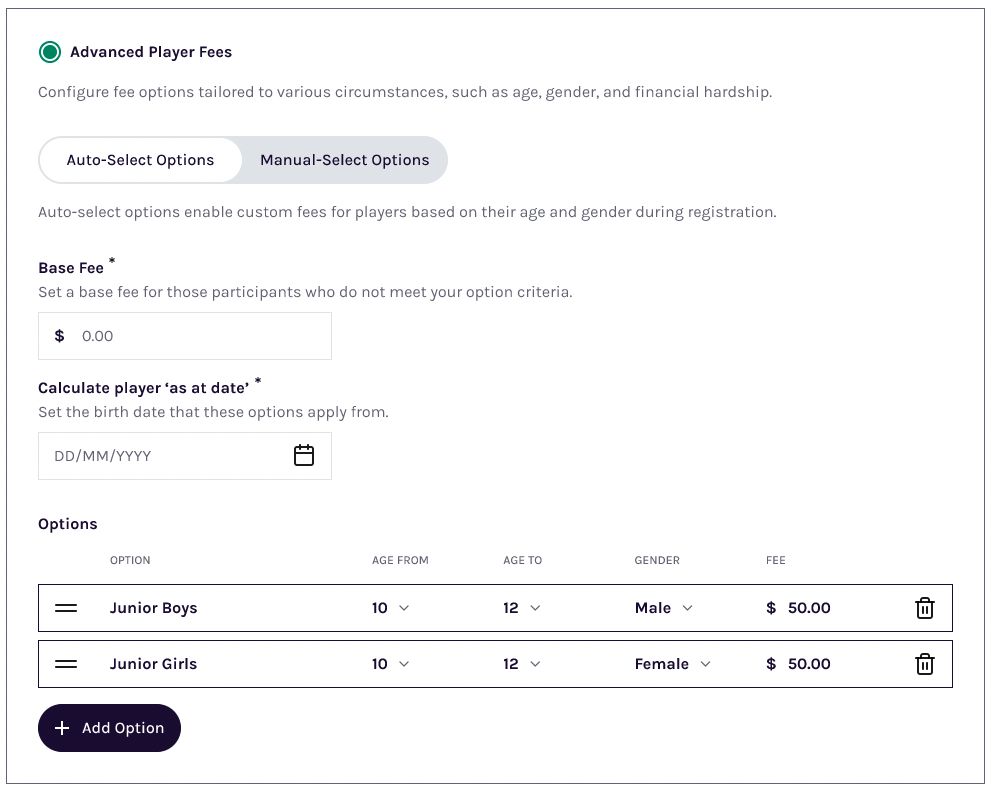Click the drag handle beside Junior Boys
This screenshot has height=794, width=994.
(67, 607)
